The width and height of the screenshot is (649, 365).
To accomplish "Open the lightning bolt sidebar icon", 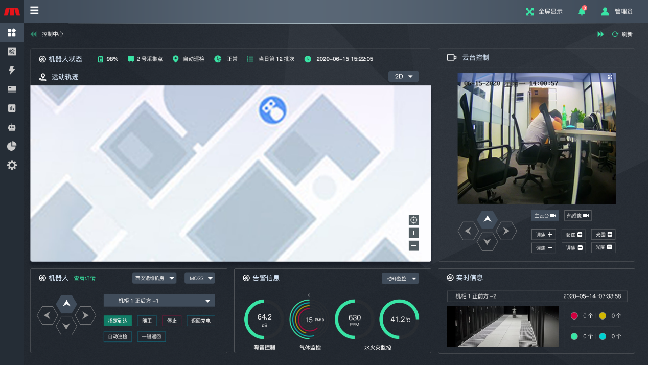I will point(12,70).
